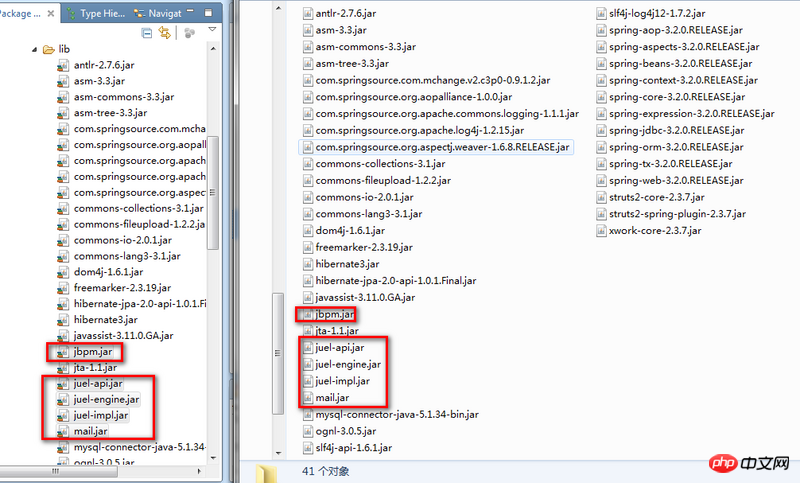Click ognl-3.0.5.jar file icon in folder window
Viewport: 800px width, 483px height.
[308, 431]
